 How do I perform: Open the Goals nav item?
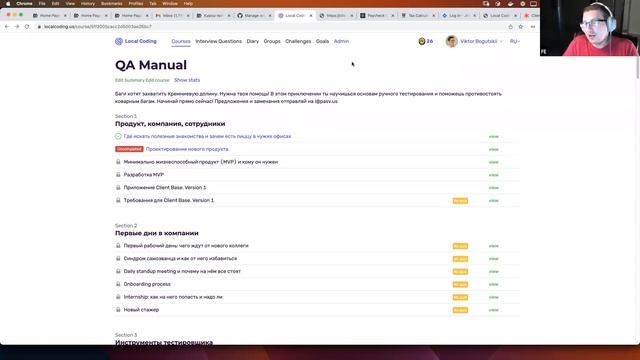coord(322,41)
